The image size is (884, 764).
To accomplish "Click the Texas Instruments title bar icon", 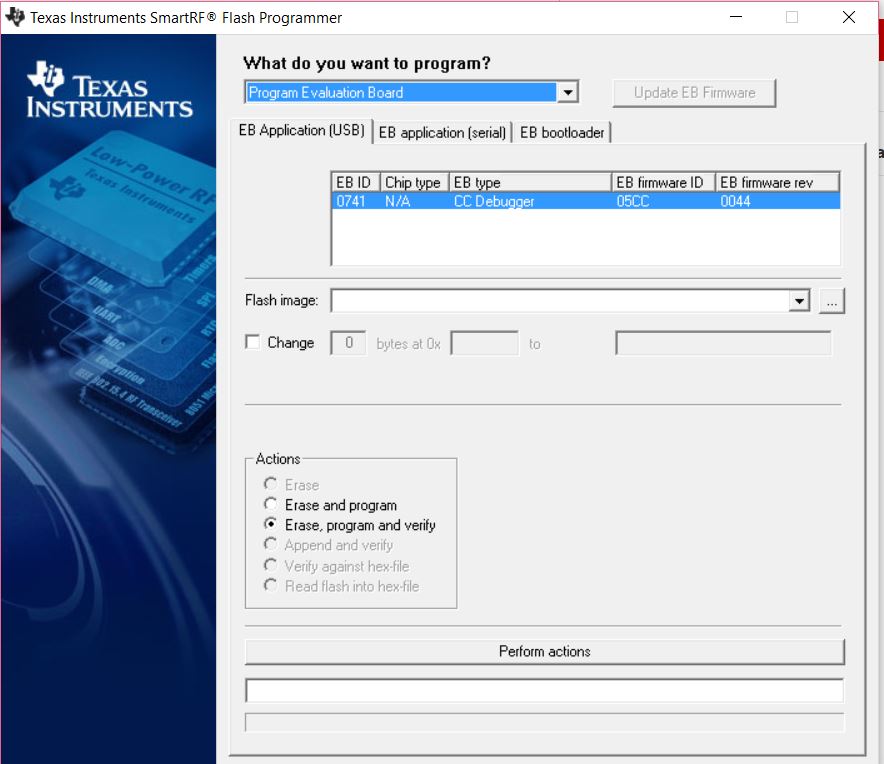I will tap(15, 17).
